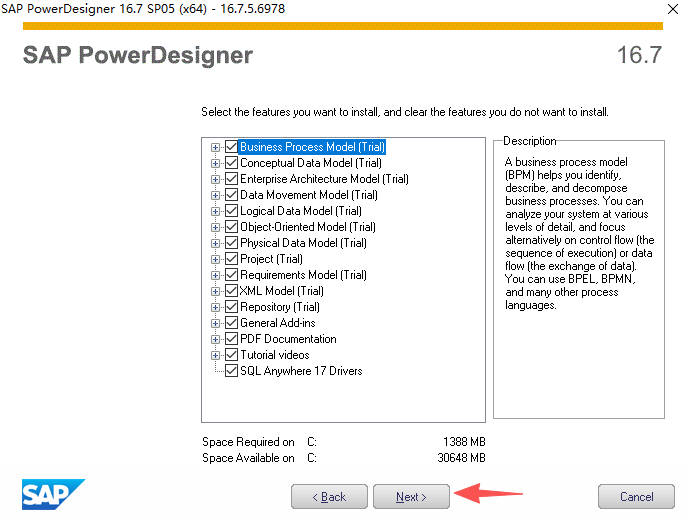Select the Physical Data Model (Trial) label
The height and width of the screenshot is (517, 688).
[x=303, y=243]
